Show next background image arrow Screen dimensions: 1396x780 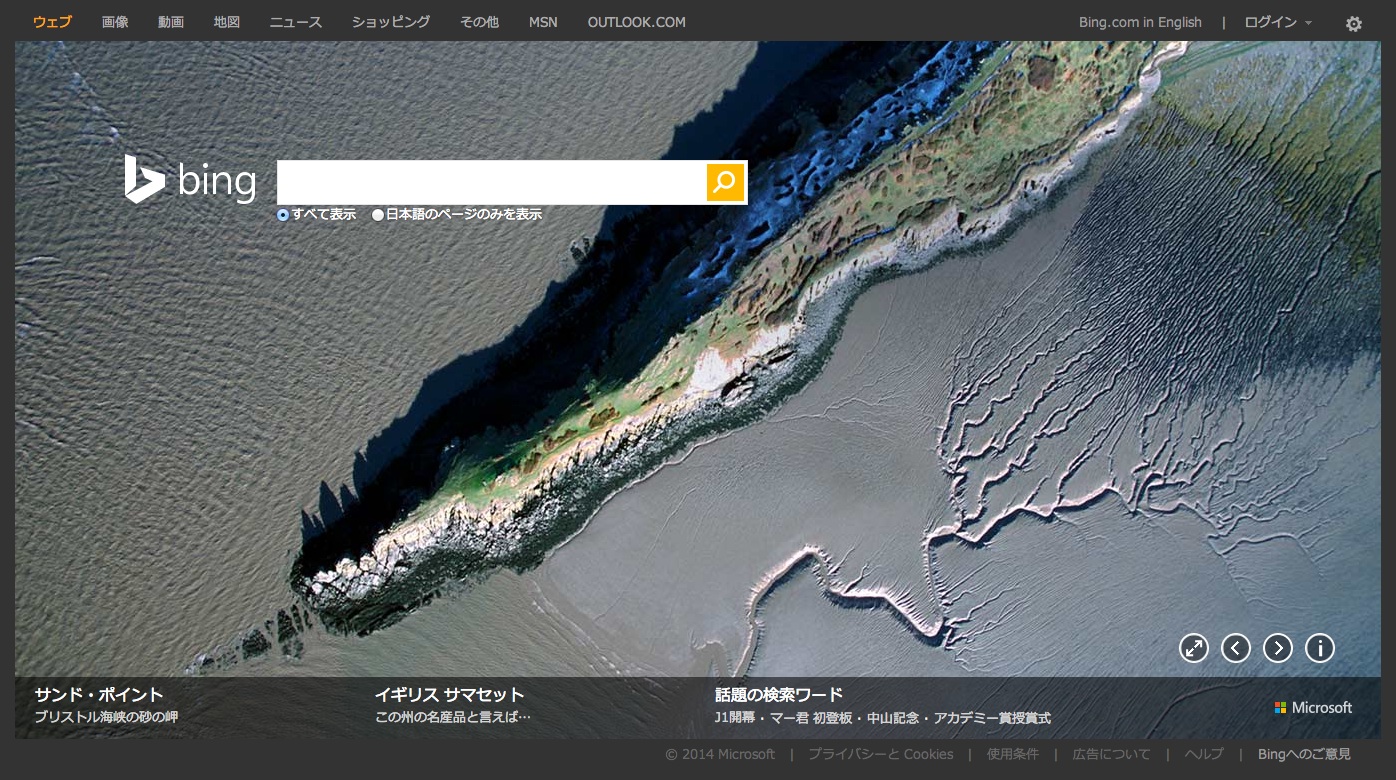pos(1278,648)
